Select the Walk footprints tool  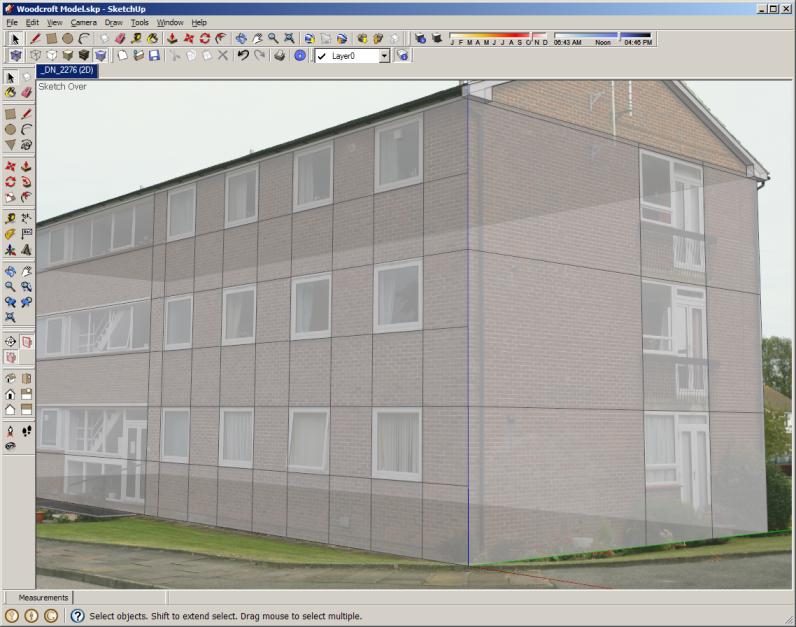pyautogui.click(x=26, y=432)
